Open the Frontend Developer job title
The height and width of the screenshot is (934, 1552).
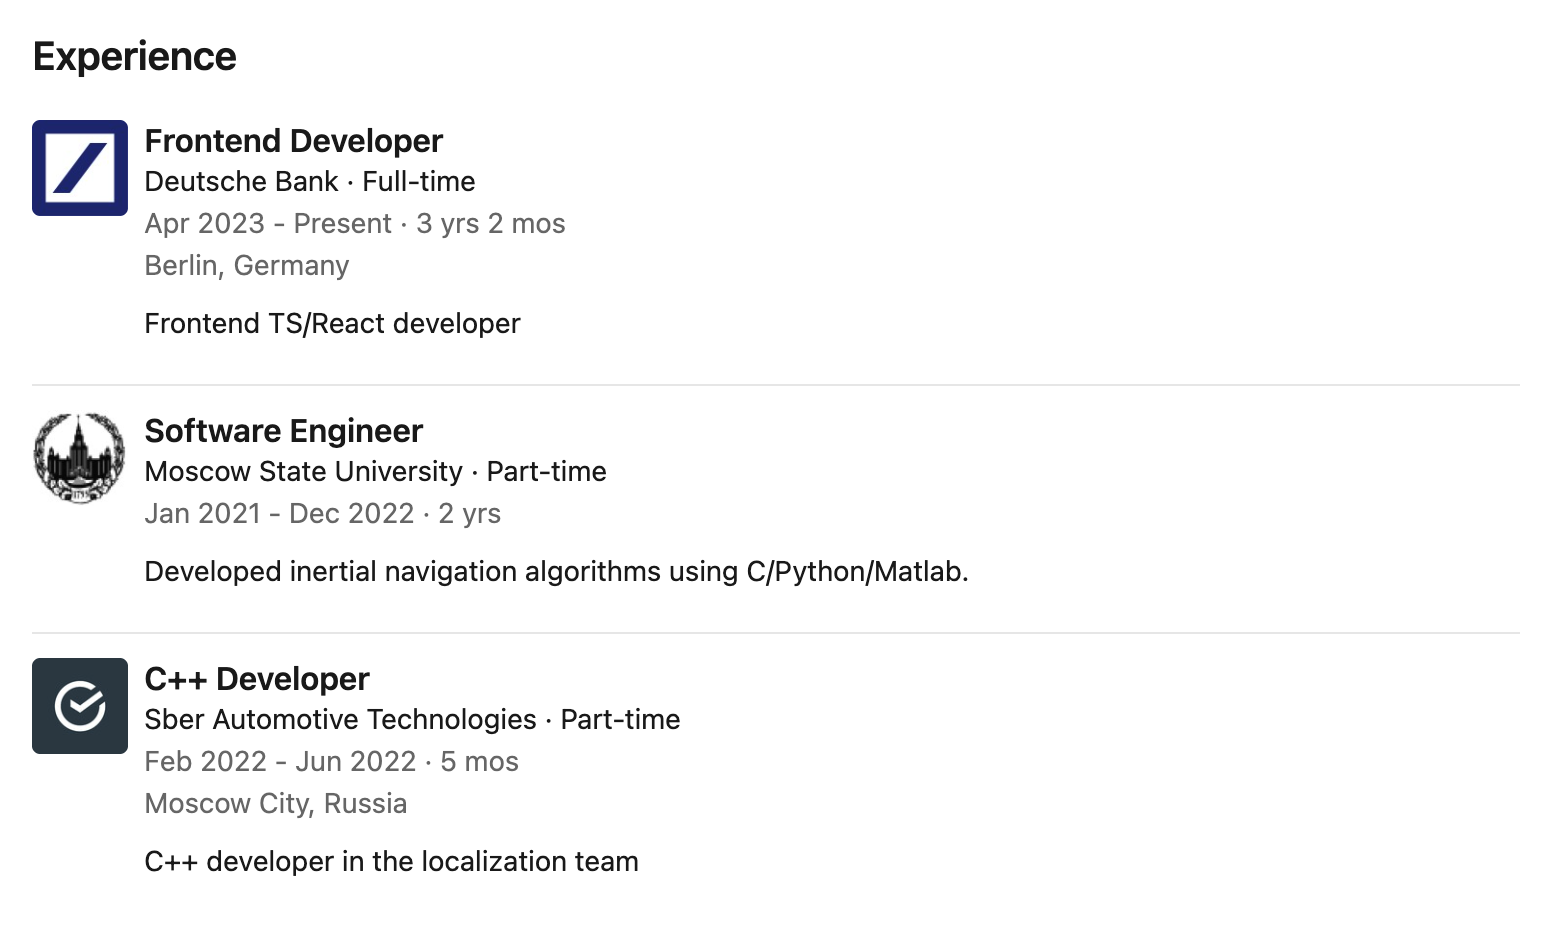294,141
